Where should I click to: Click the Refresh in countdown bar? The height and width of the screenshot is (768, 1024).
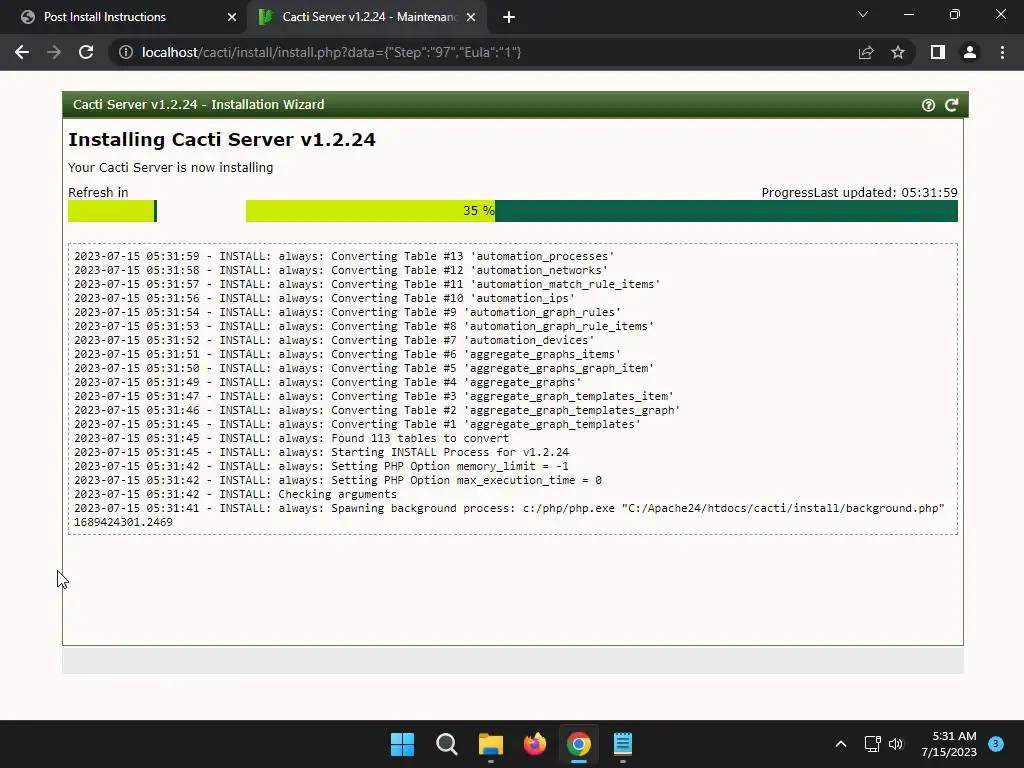112,211
